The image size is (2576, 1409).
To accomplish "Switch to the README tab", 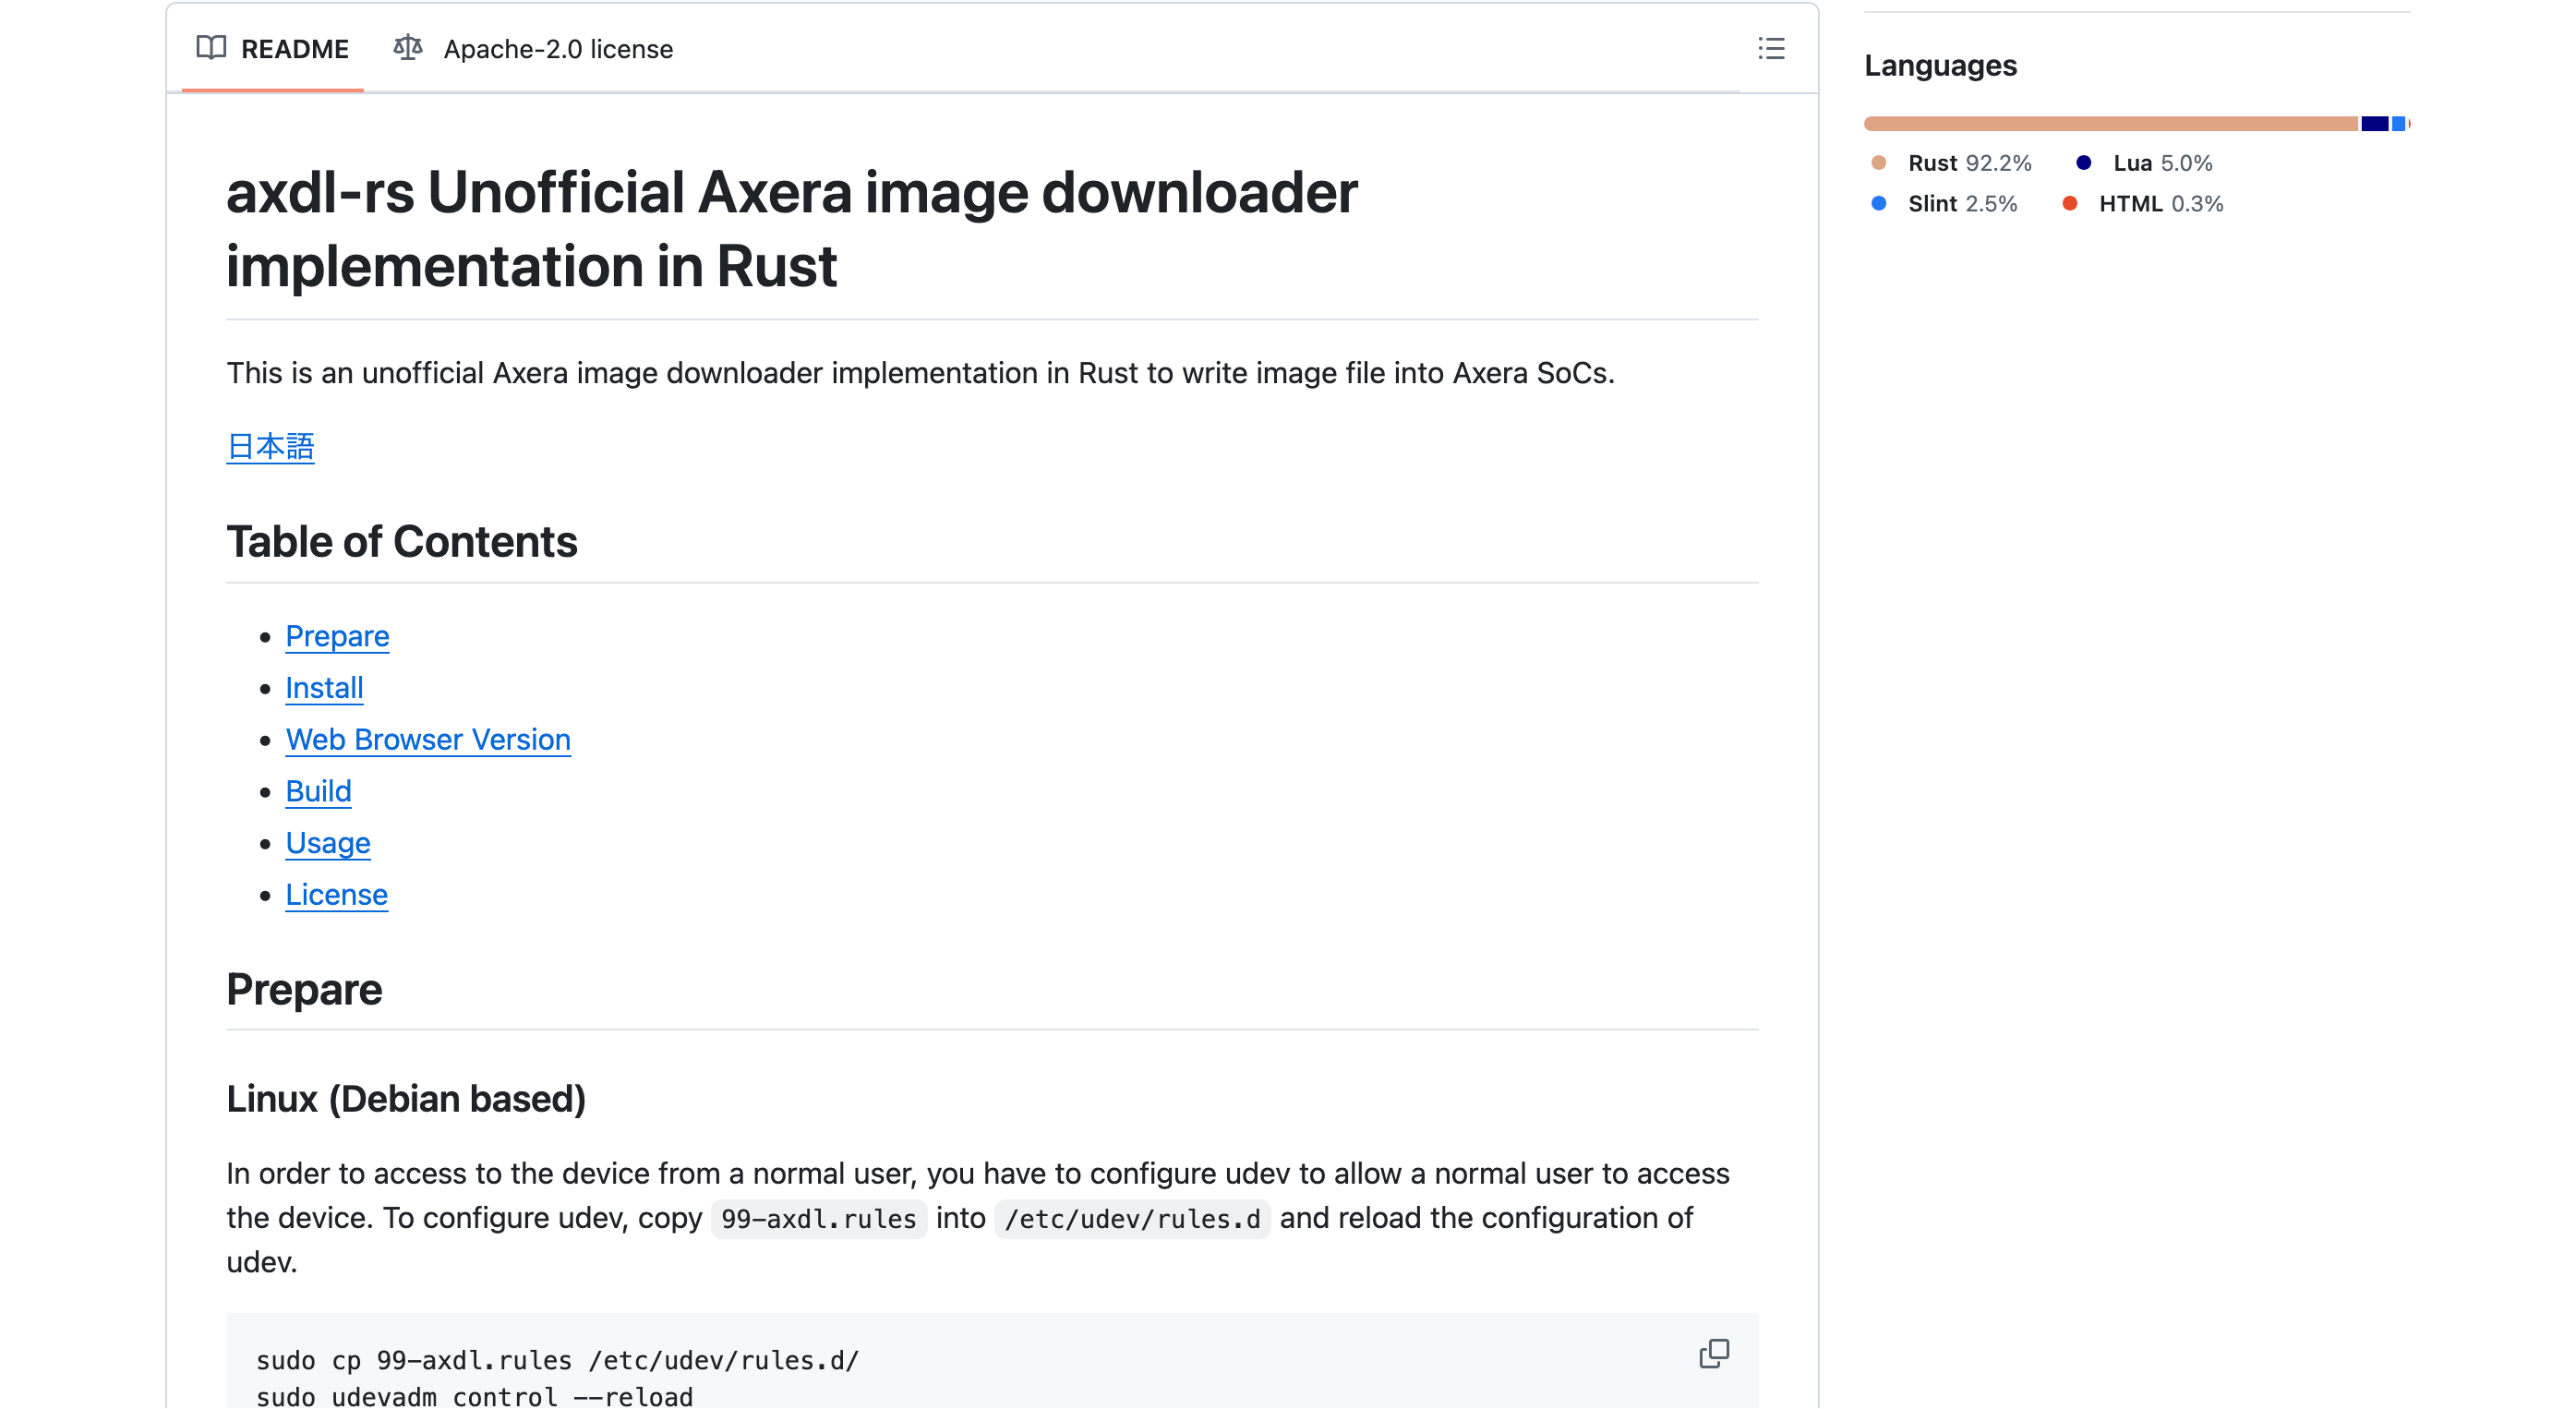I will [x=273, y=49].
